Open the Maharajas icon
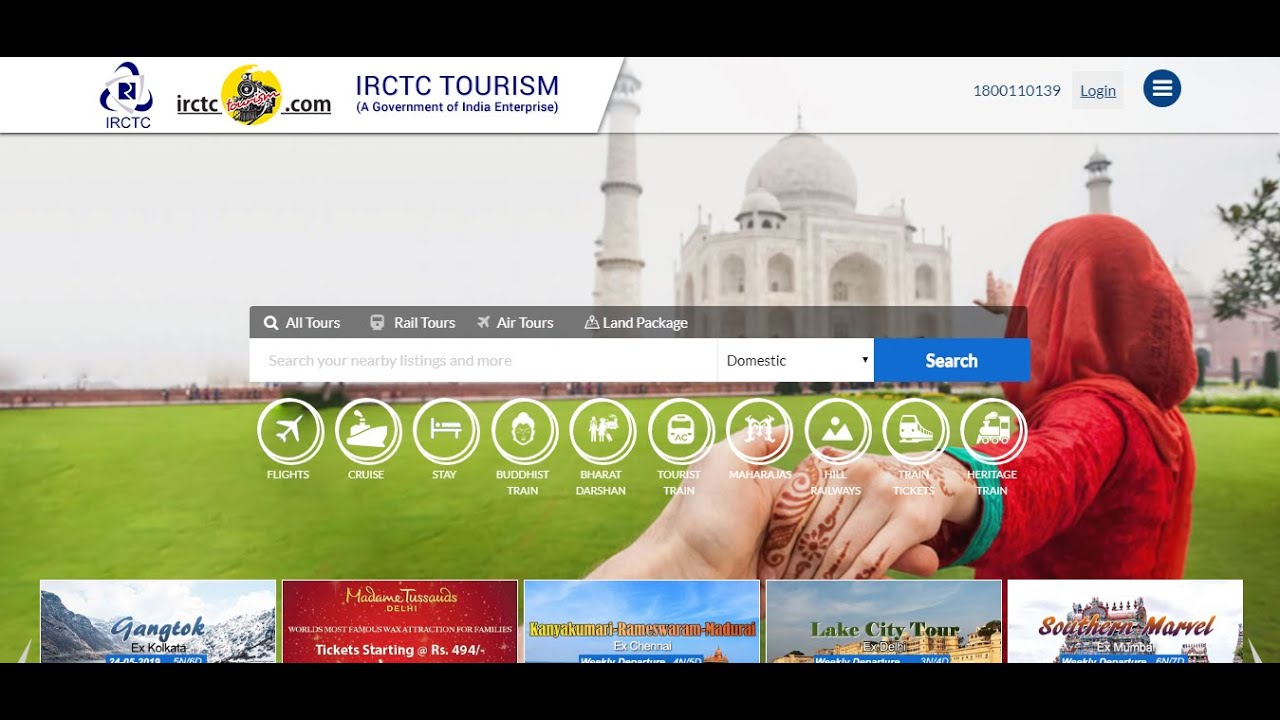The width and height of the screenshot is (1280, 720). point(759,432)
